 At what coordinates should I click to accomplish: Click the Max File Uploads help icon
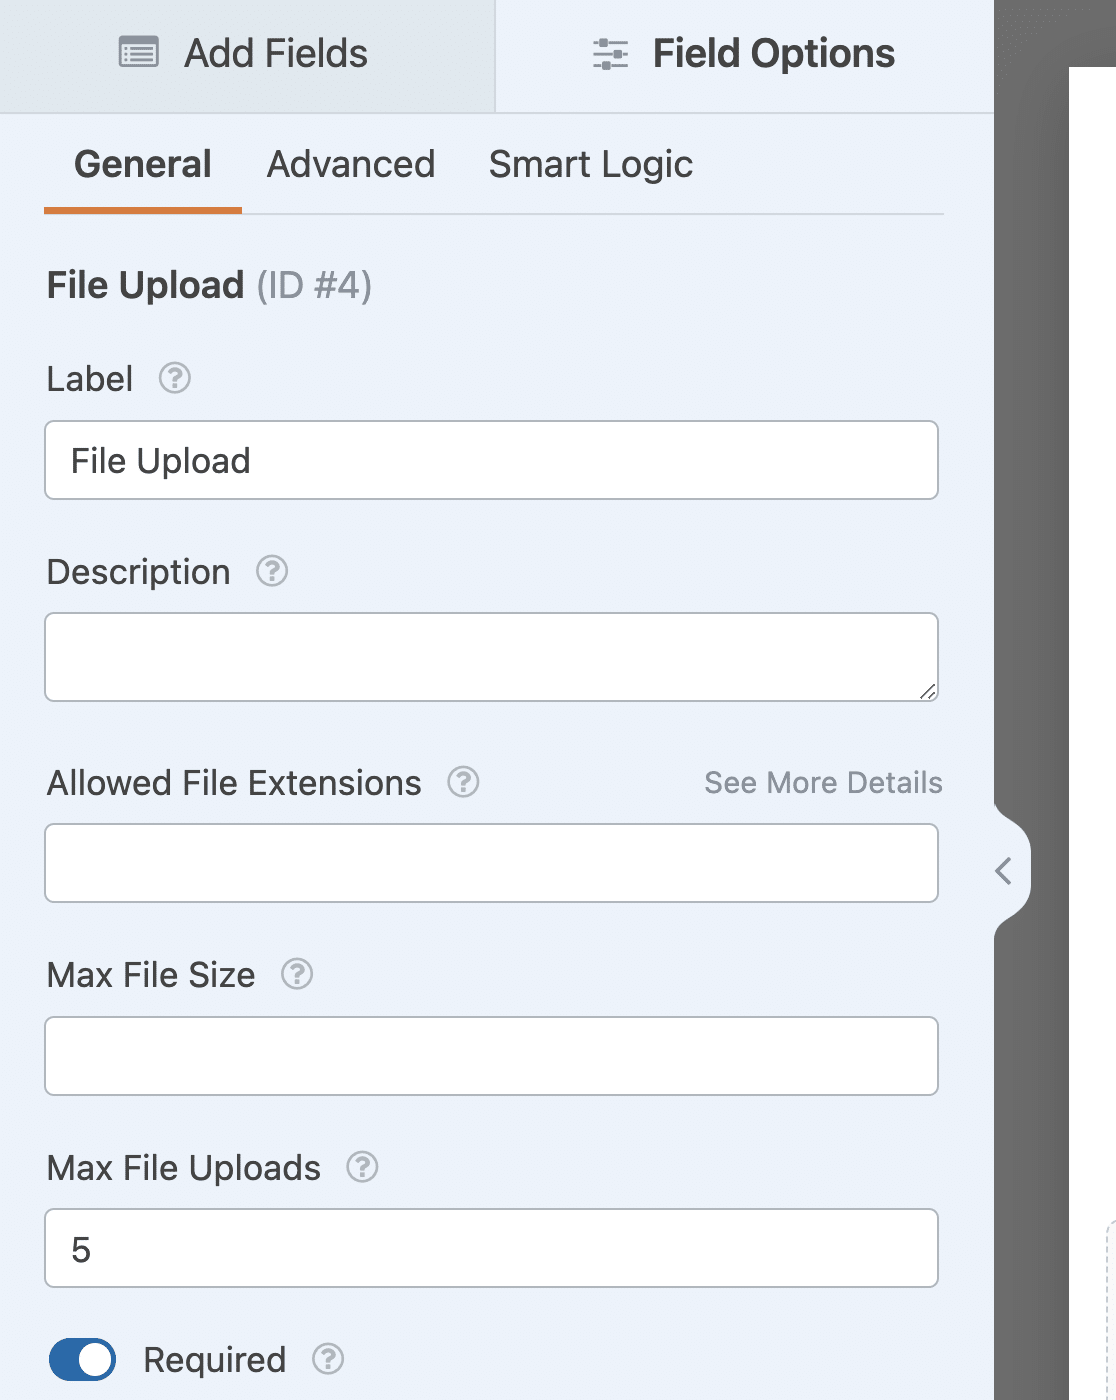coord(361,1167)
